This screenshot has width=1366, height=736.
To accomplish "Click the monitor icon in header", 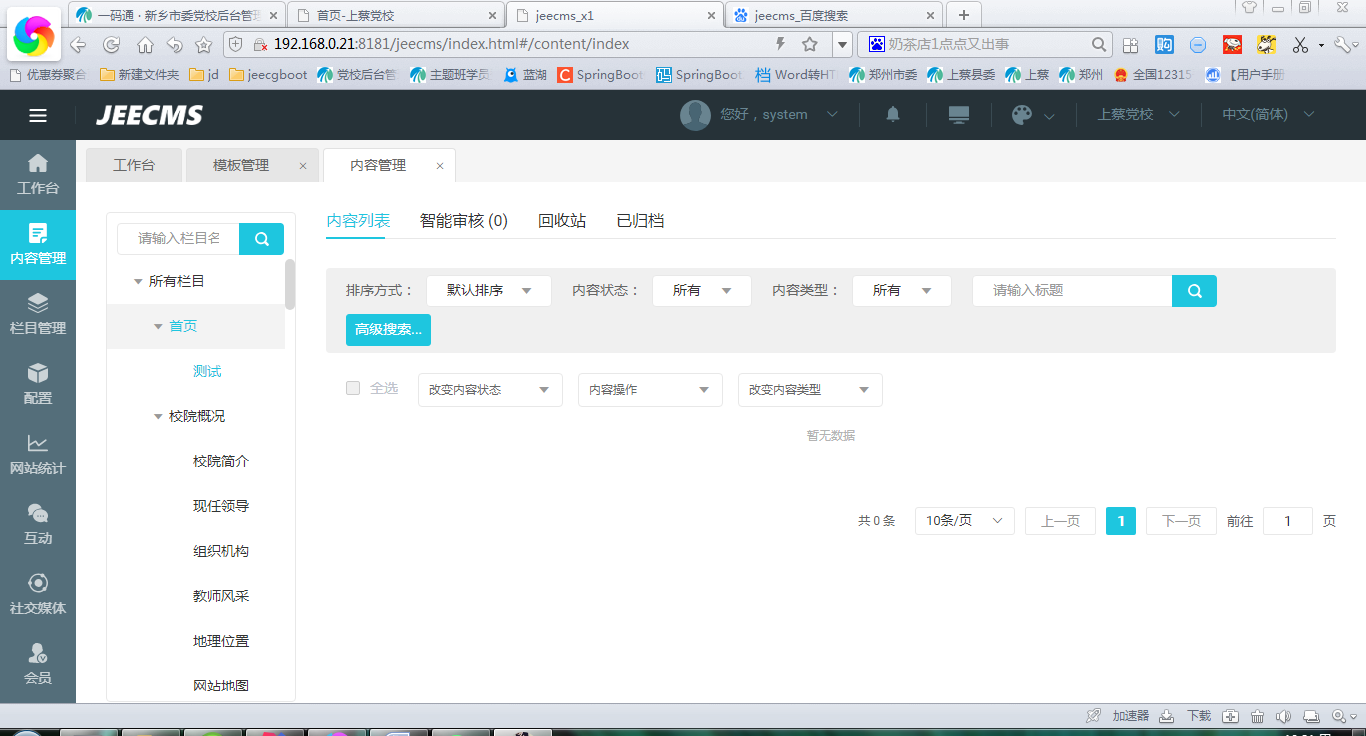I will [x=958, y=114].
